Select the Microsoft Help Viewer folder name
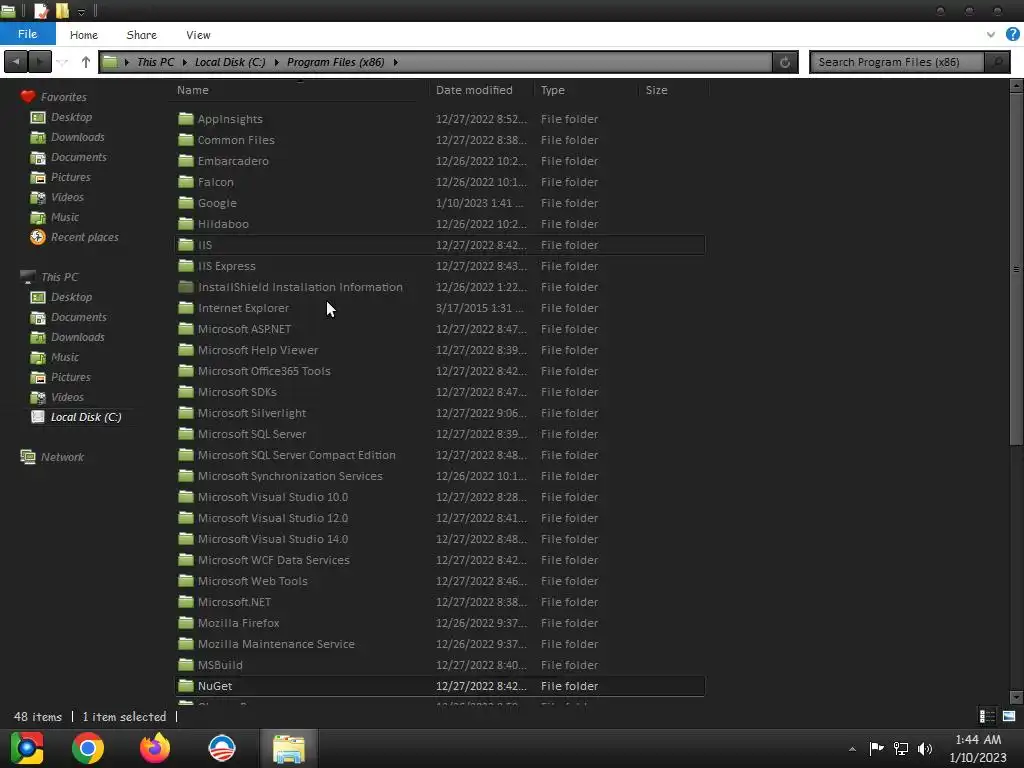Screen dimensions: 1024x768 258,350
